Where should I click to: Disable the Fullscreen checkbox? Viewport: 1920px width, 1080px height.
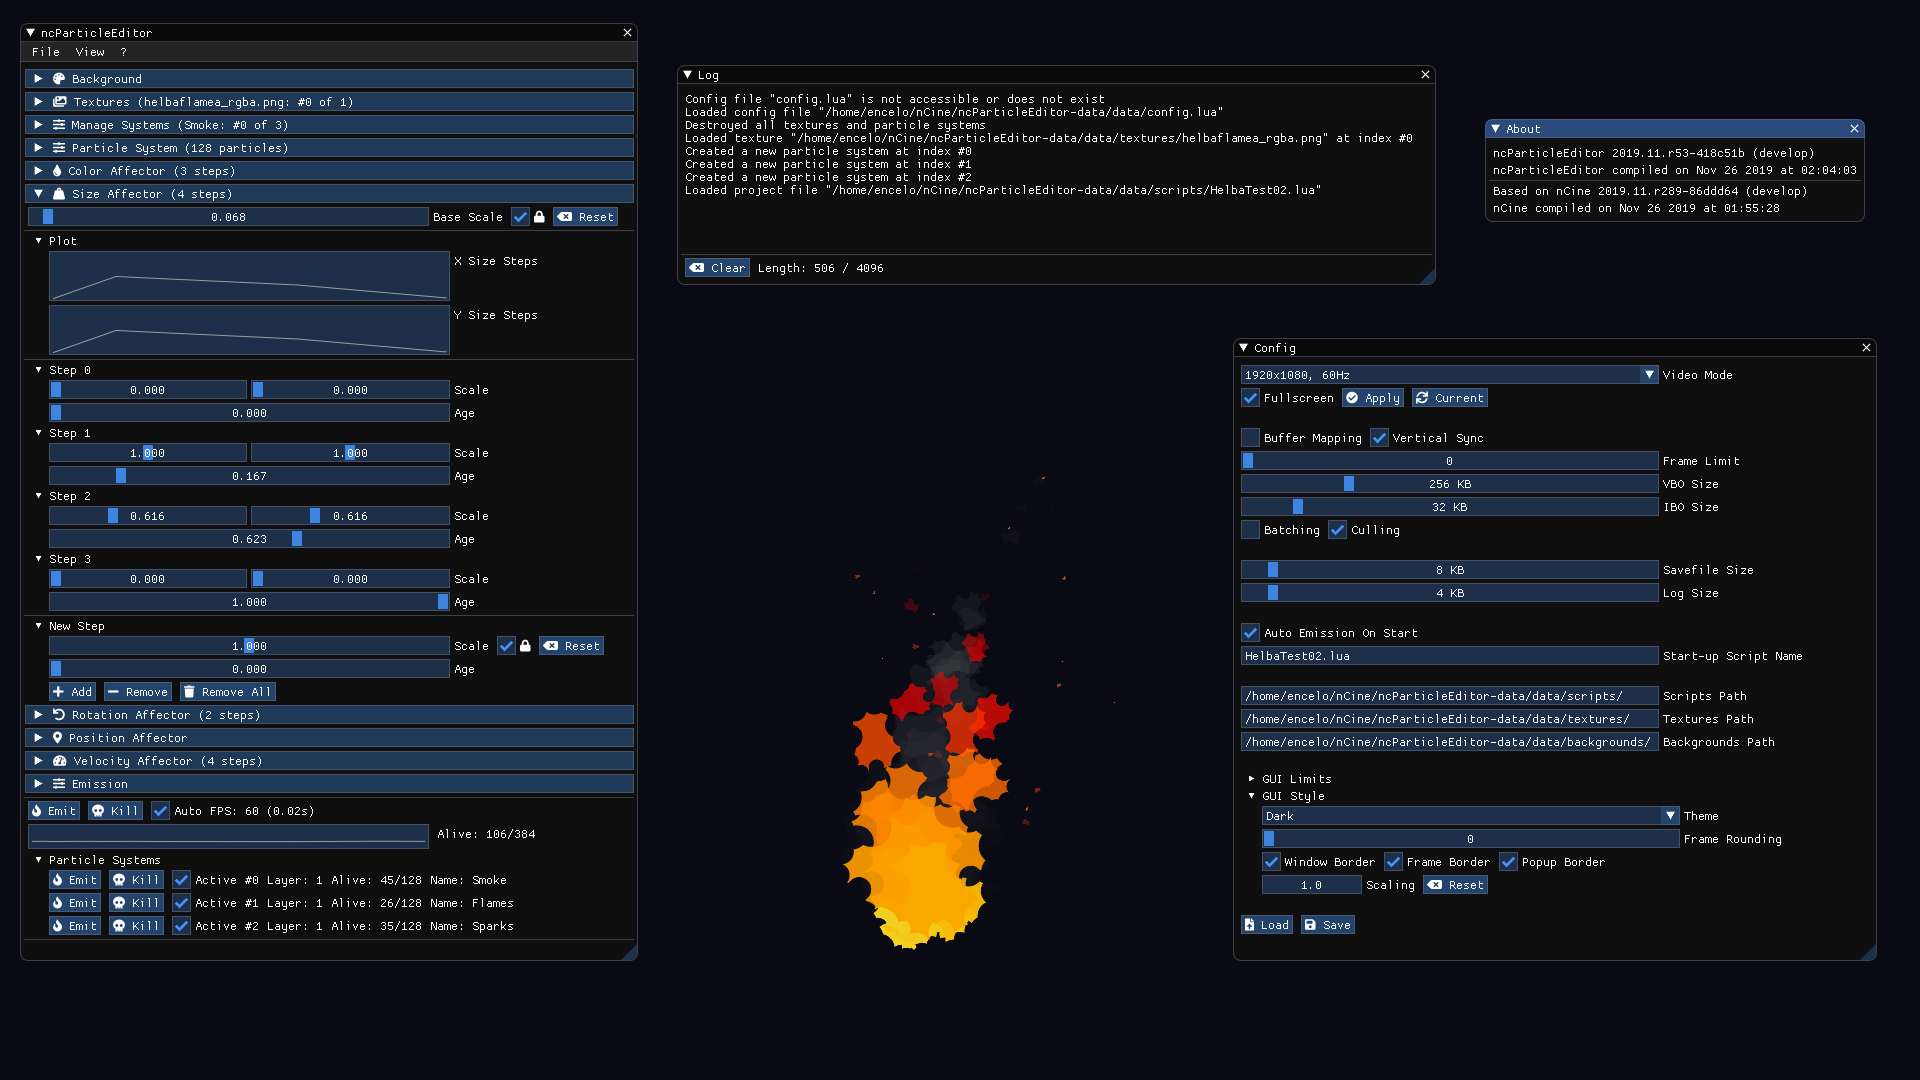pyautogui.click(x=1250, y=398)
